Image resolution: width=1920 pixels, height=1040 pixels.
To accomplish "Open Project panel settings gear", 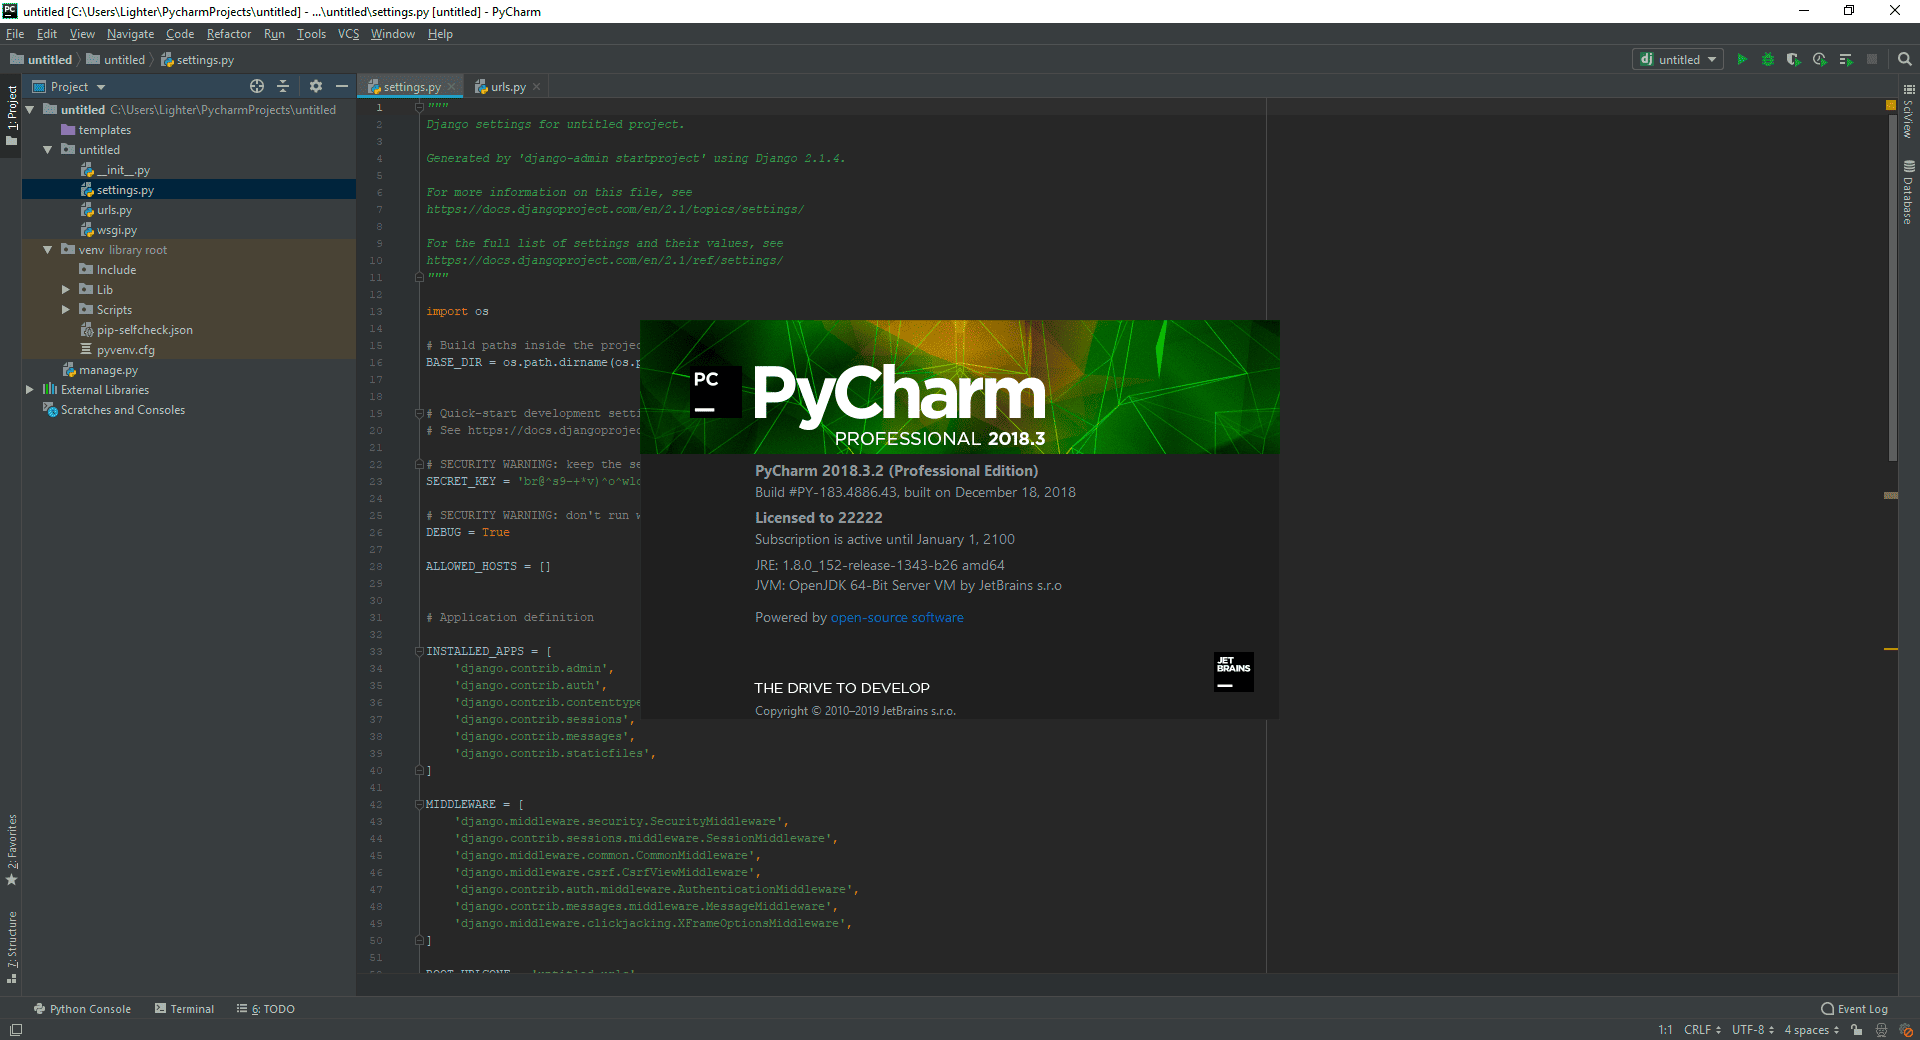I will pos(316,87).
